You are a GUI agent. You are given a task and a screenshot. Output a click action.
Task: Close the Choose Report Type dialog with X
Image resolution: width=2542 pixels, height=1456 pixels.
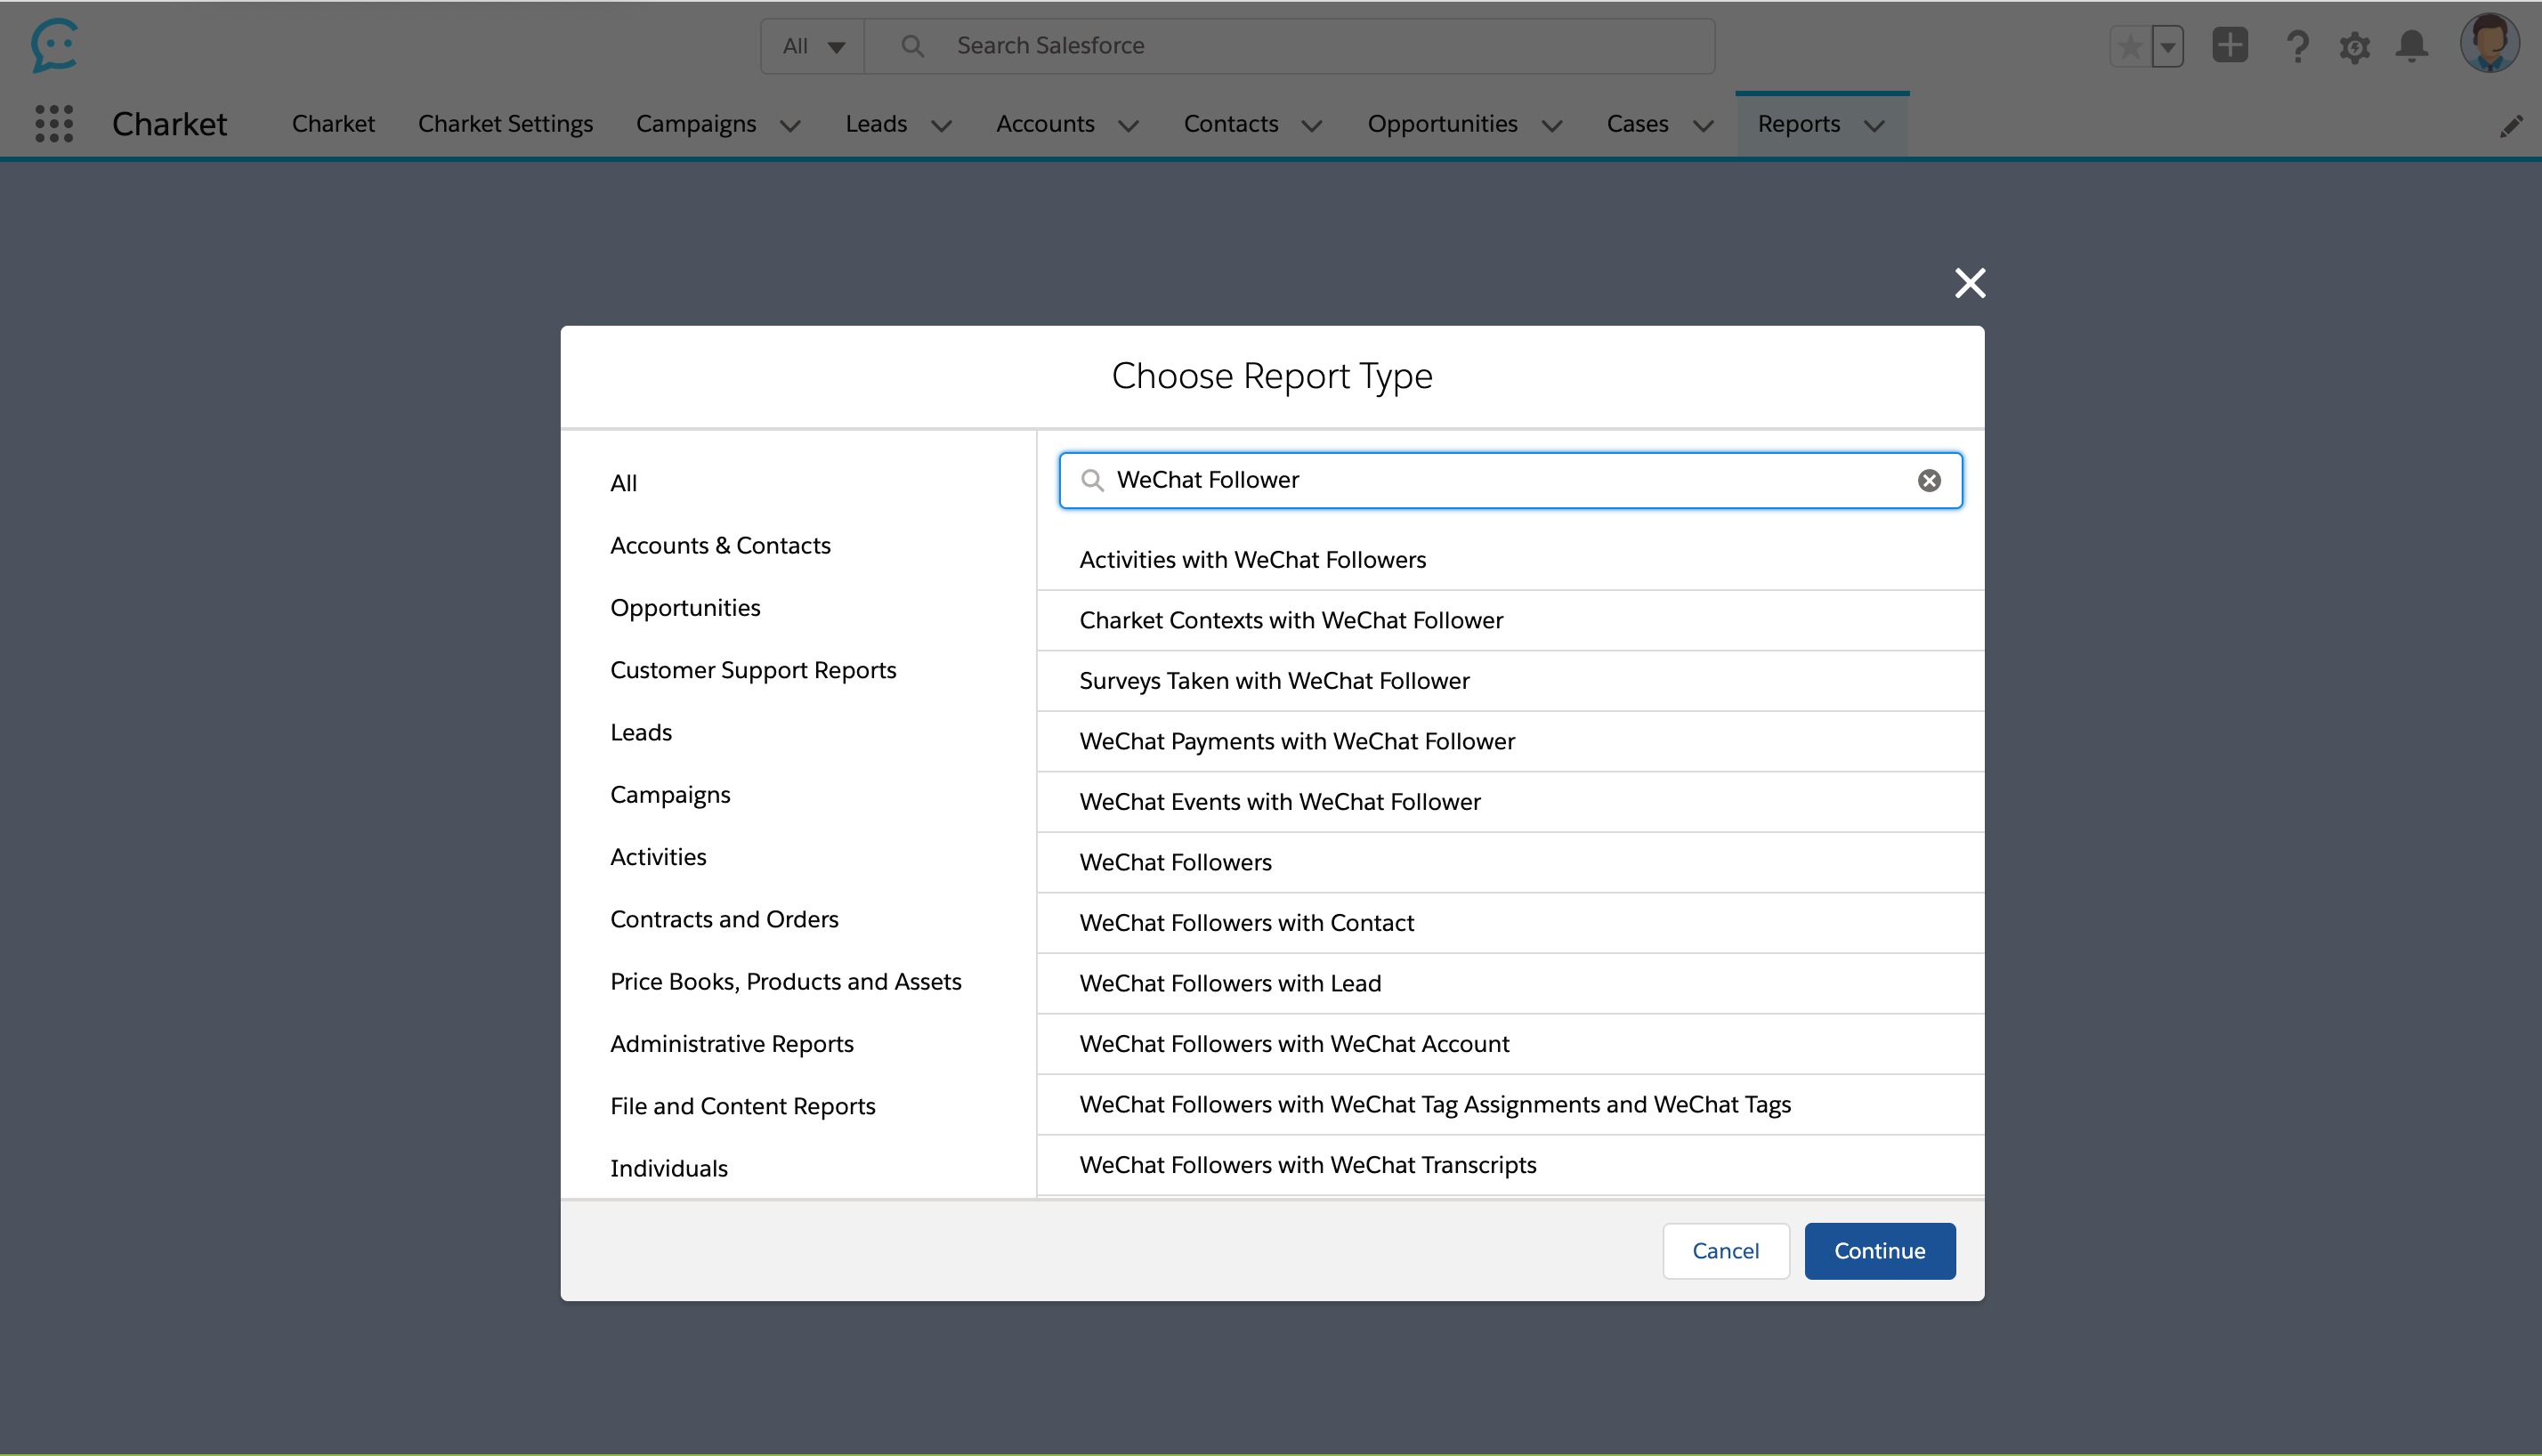click(1970, 283)
